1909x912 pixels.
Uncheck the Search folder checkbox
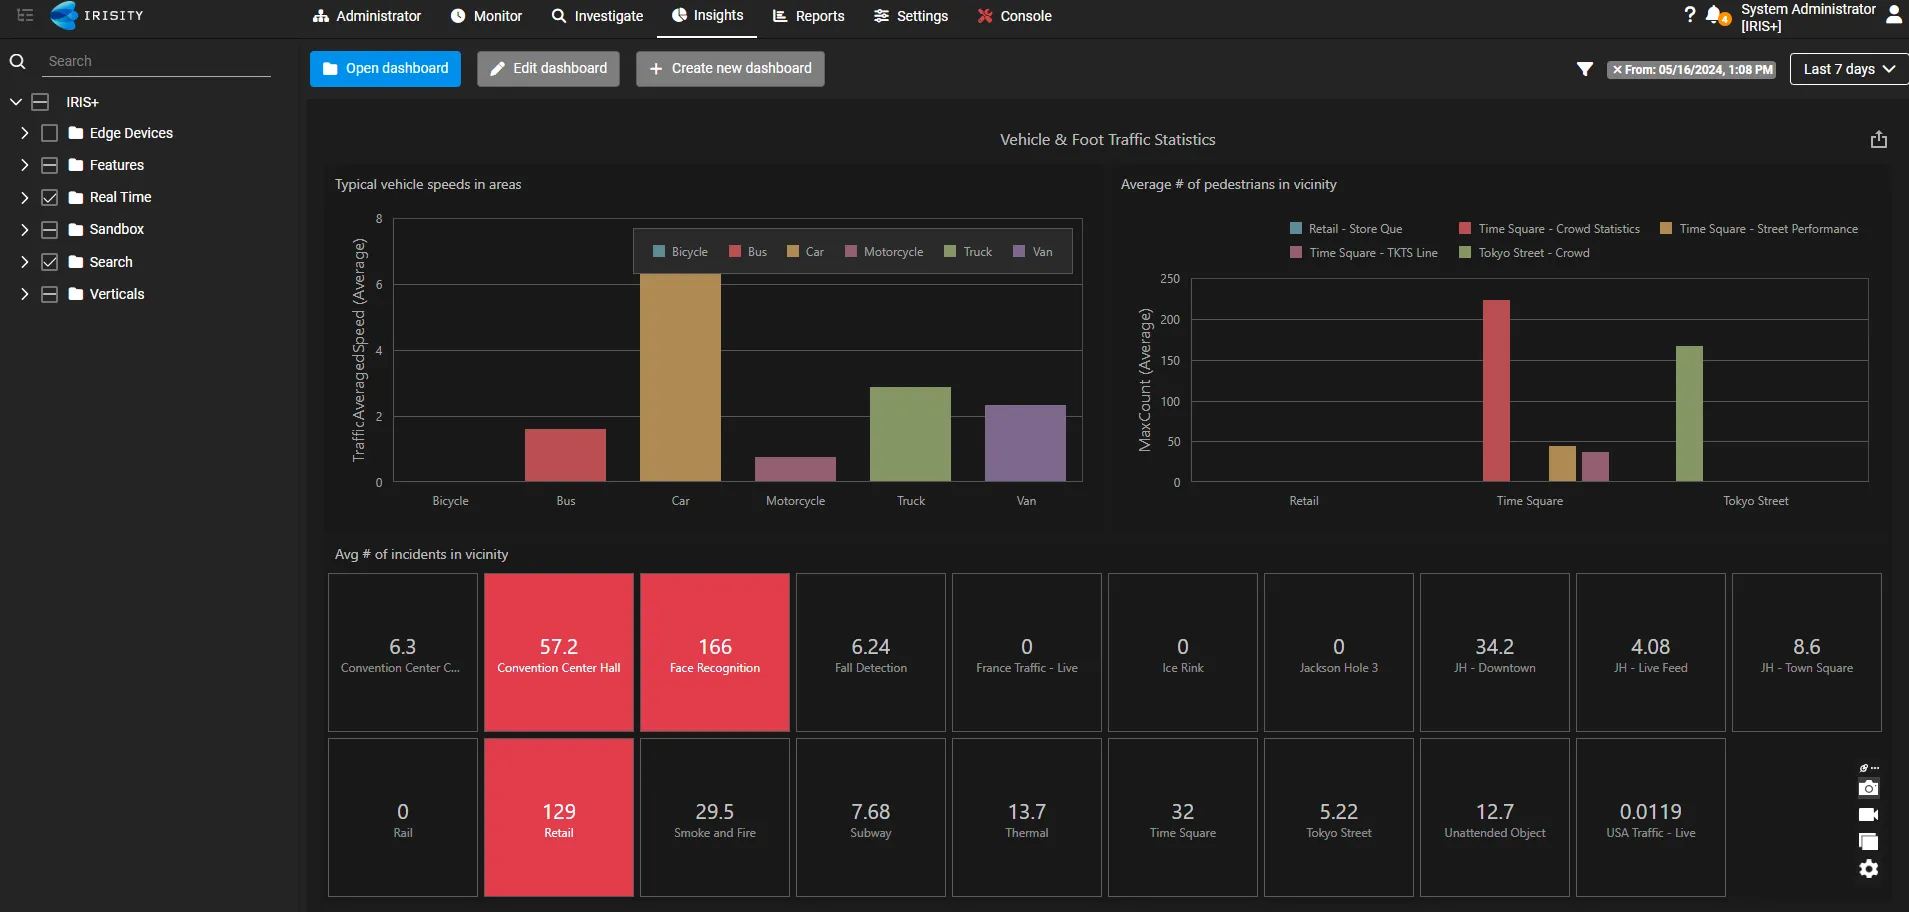49,262
